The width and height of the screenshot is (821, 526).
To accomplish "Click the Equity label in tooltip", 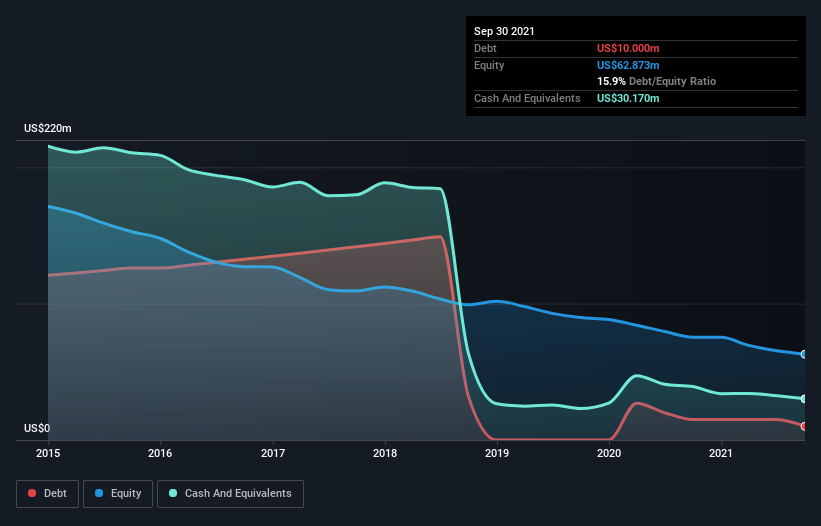I will 489,65.
